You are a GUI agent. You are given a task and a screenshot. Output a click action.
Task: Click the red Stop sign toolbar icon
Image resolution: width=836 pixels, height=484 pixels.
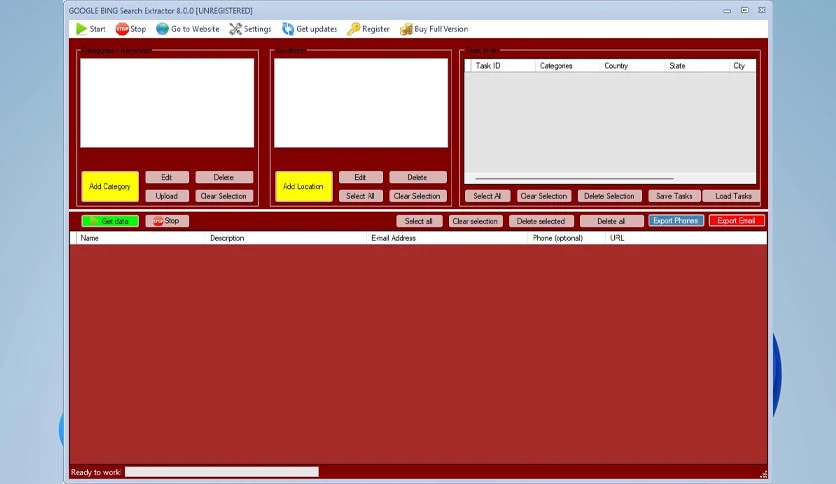(122, 29)
